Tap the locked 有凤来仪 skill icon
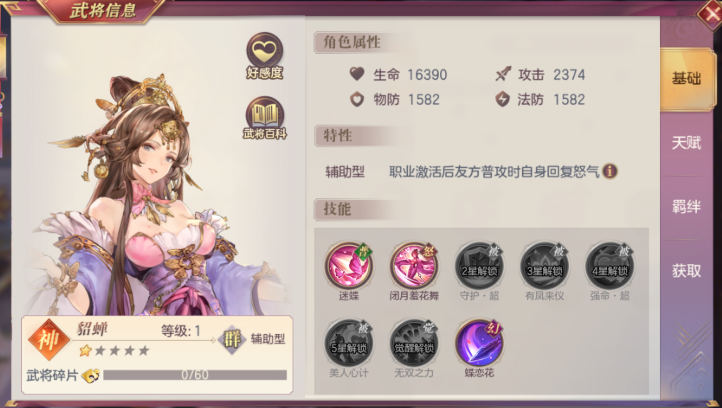This screenshot has width=722, height=408. [x=544, y=266]
